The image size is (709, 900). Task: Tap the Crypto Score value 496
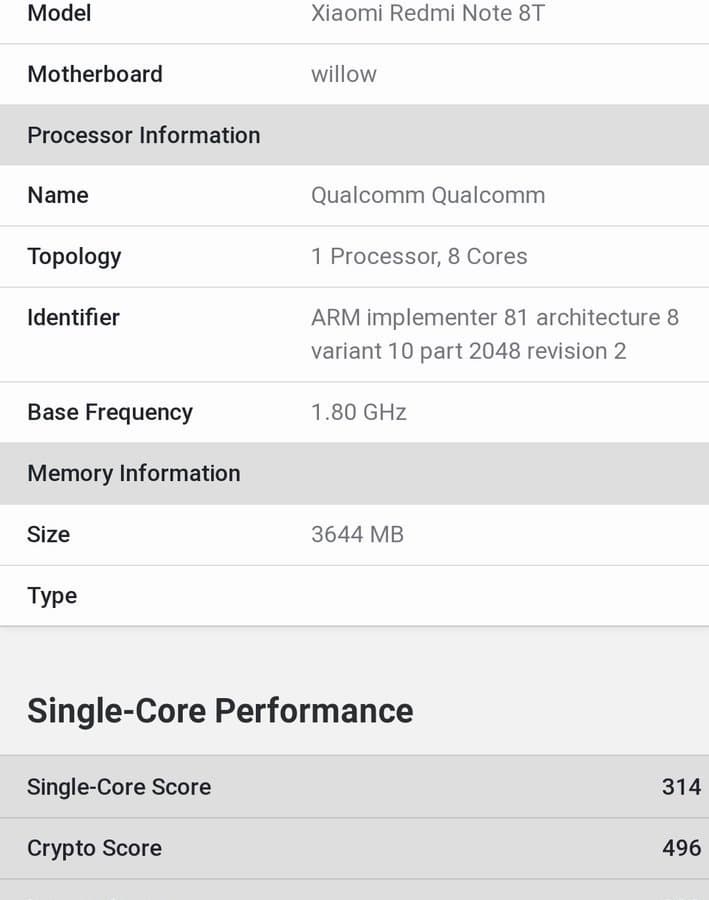(x=681, y=848)
